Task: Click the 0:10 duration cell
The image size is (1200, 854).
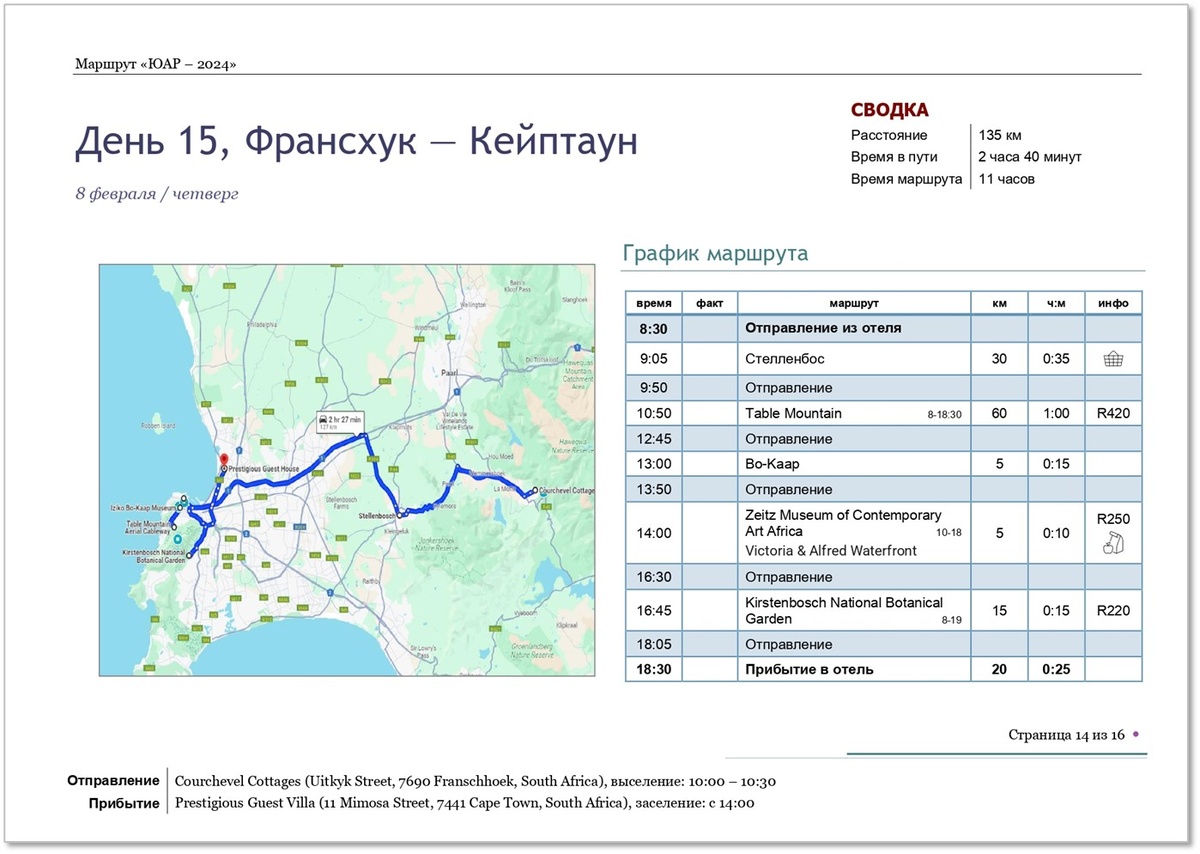Action: [1056, 533]
